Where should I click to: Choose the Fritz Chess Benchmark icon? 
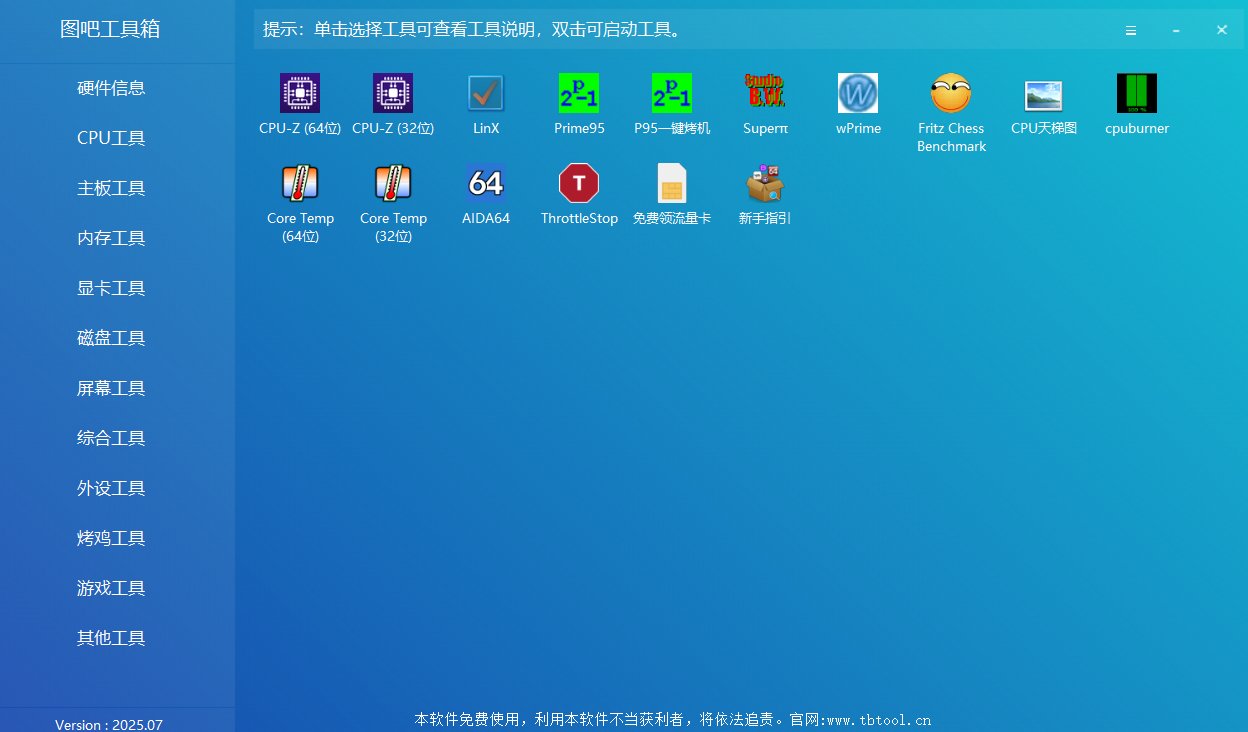[951, 93]
